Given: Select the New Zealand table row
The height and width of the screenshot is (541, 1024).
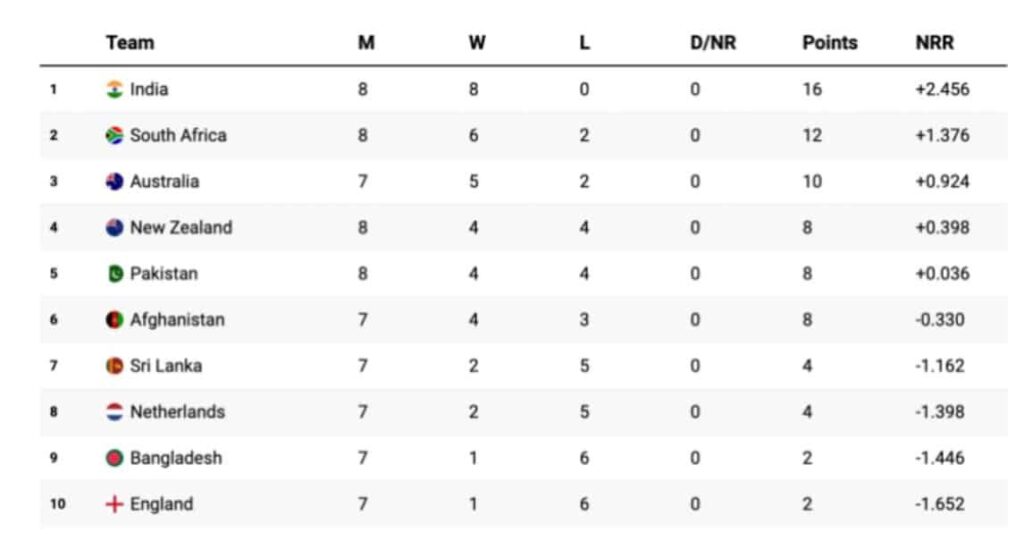Looking at the screenshot, I should [523, 227].
